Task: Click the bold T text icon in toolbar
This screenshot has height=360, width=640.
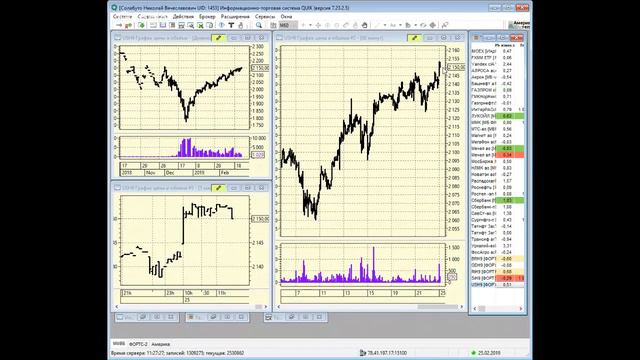Action: point(231,25)
